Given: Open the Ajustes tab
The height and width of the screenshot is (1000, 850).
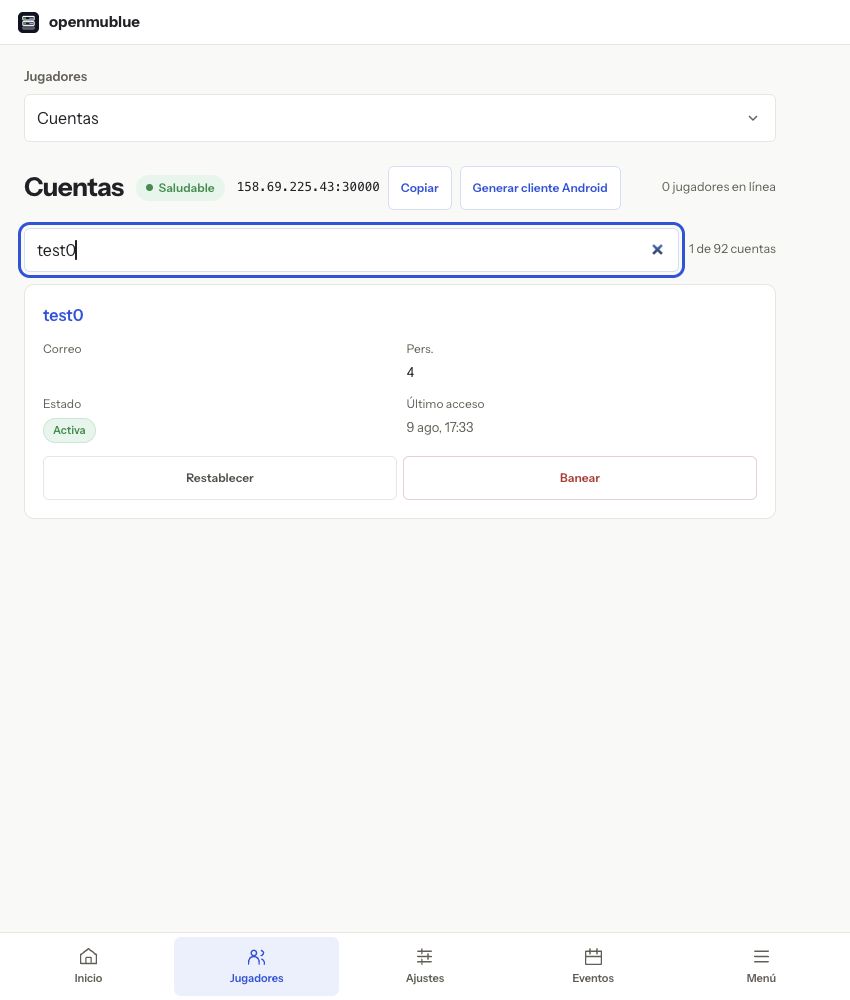Looking at the screenshot, I should (x=425, y=966).
